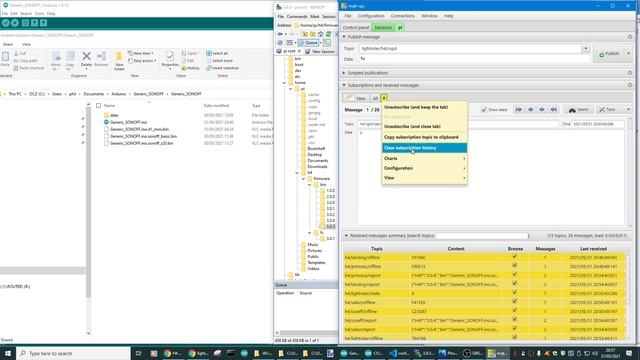640x360 pixels.
Task: Collapse Received messages summary section
Action: [x=346, y=236]
